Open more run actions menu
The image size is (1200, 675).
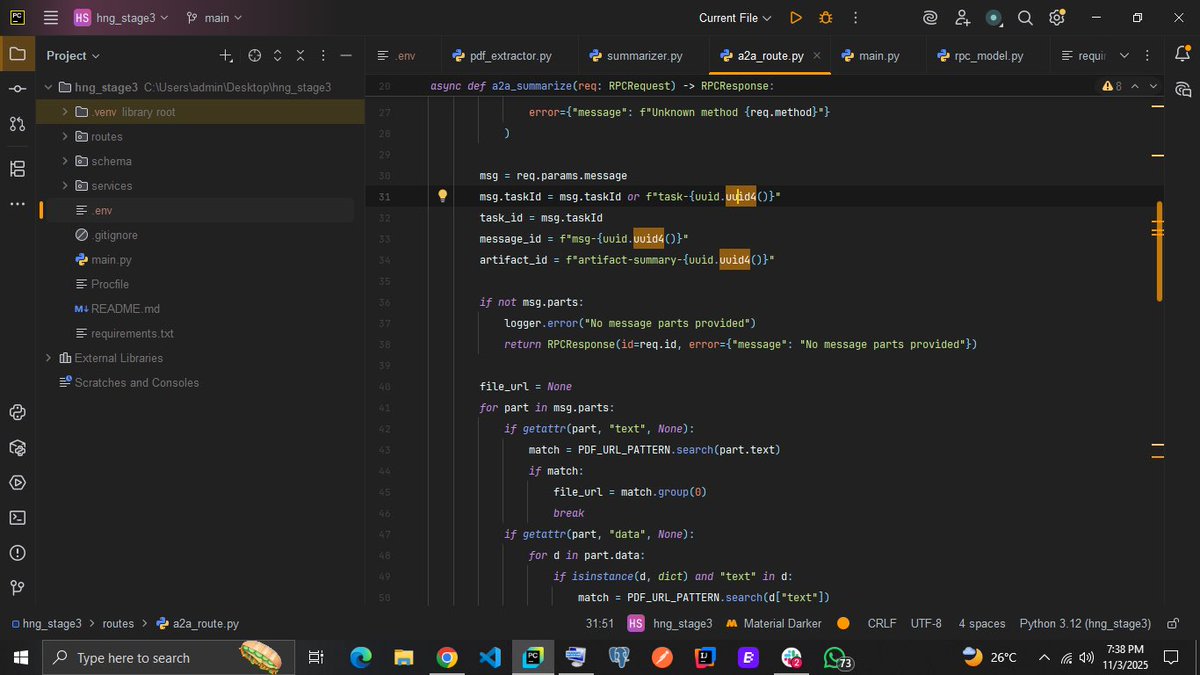(x=855, y=18)
